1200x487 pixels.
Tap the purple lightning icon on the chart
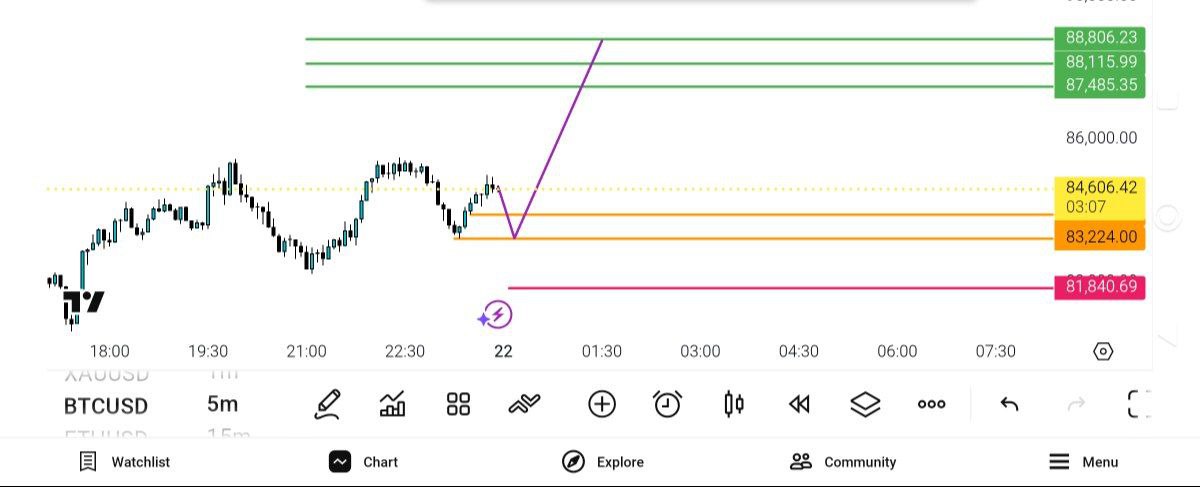[496, 316]
